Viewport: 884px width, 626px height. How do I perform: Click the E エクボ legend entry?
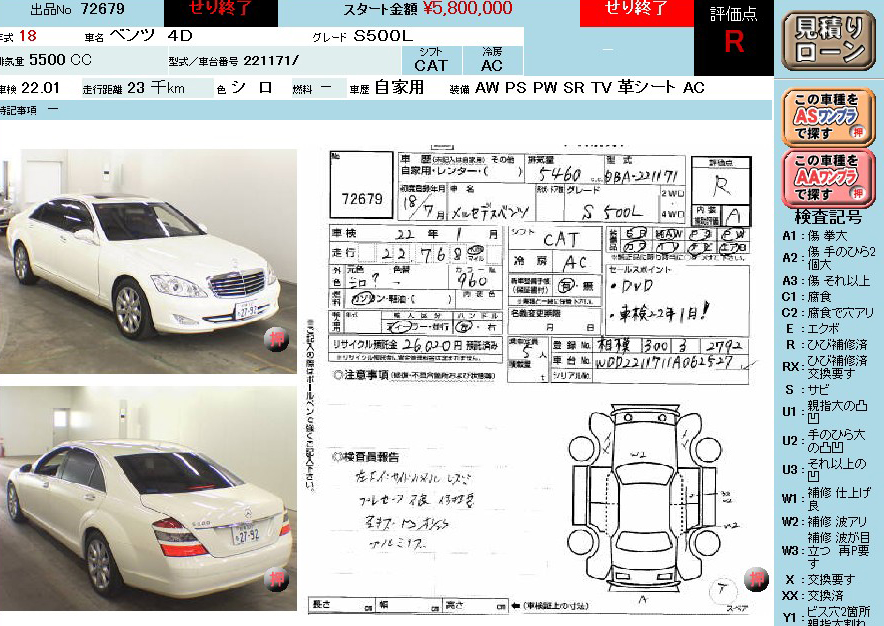pos(812,329)
